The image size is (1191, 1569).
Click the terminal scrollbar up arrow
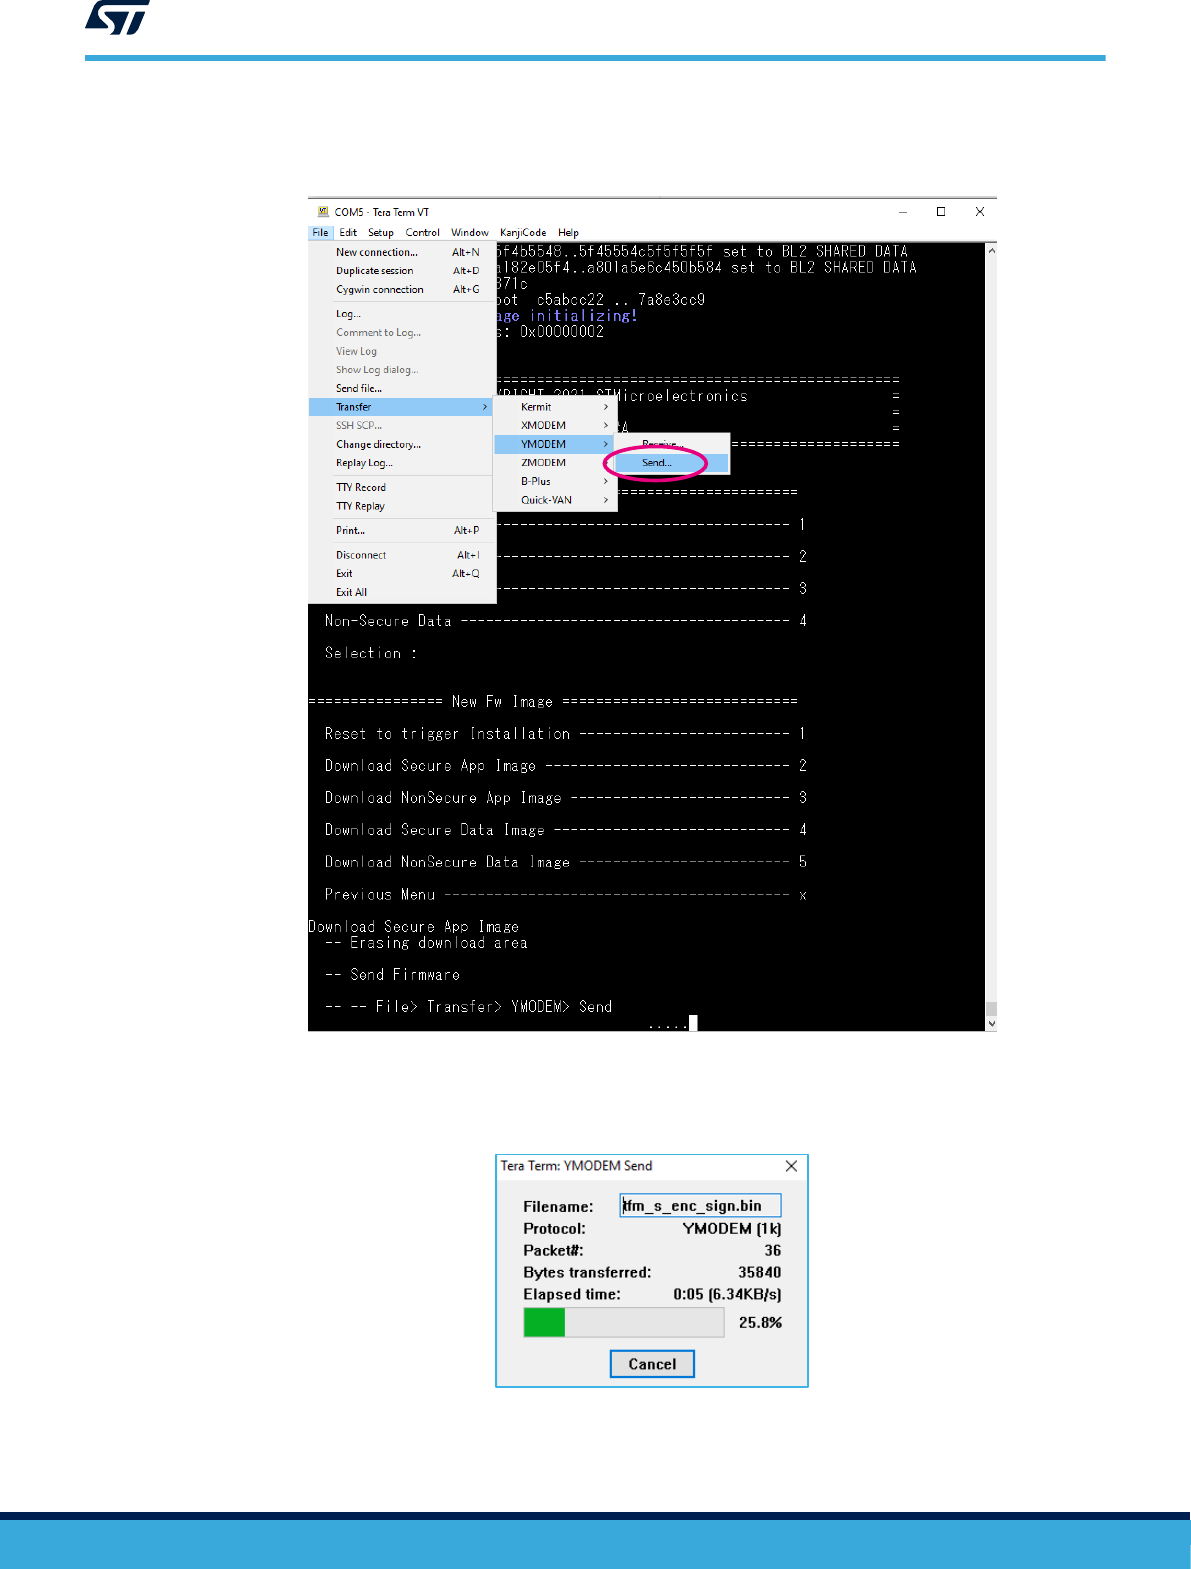tap(991, 251)
